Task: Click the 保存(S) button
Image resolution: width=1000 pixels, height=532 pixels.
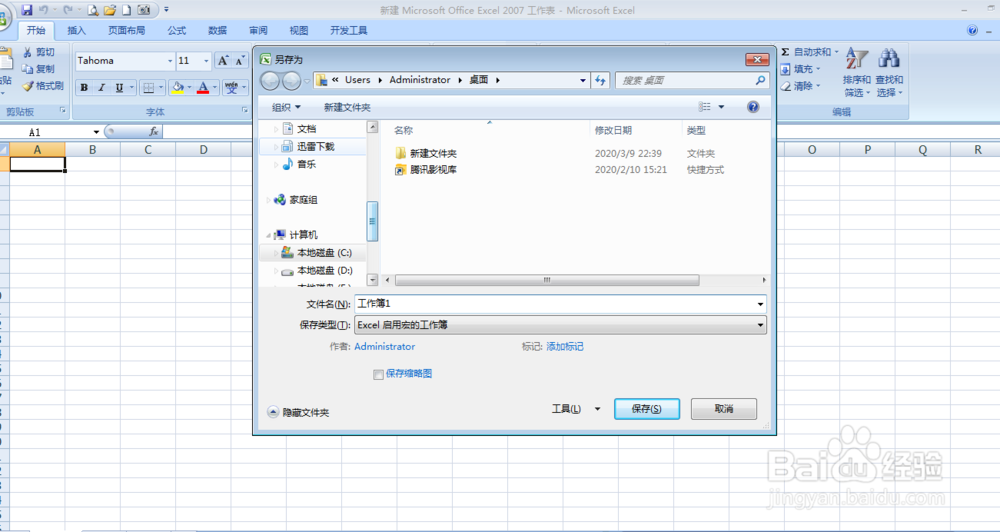Action: coord(647,409)
